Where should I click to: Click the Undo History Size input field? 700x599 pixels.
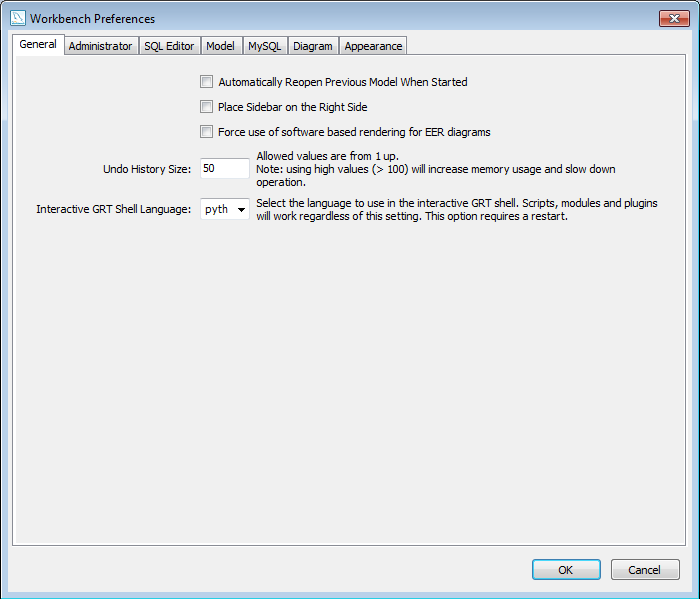(224, 169)
